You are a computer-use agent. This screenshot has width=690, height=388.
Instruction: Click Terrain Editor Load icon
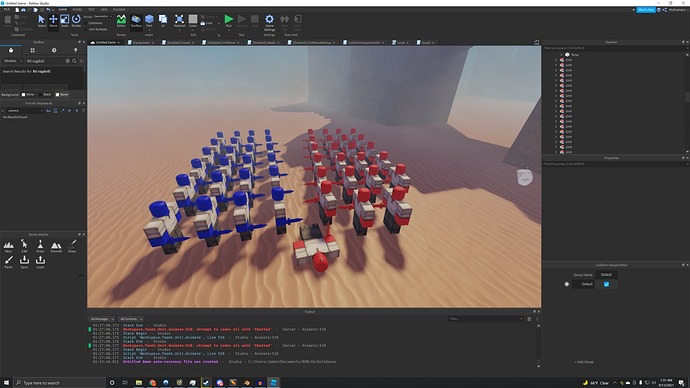tap(40, 262)
